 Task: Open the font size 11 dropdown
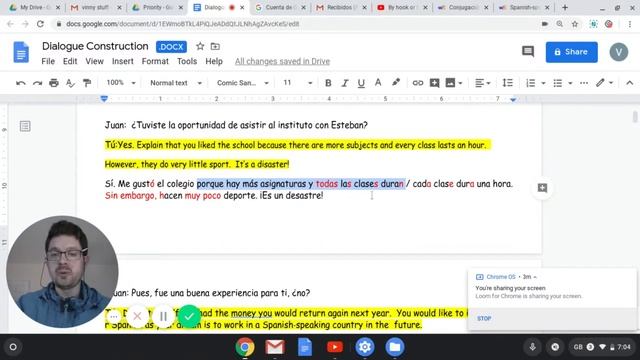297,83
